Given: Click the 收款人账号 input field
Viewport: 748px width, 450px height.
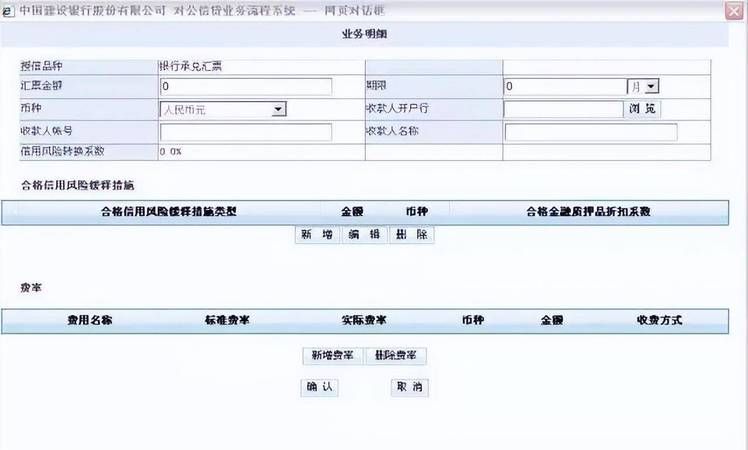Looking at the screenshot, I should tap(246, 132).
